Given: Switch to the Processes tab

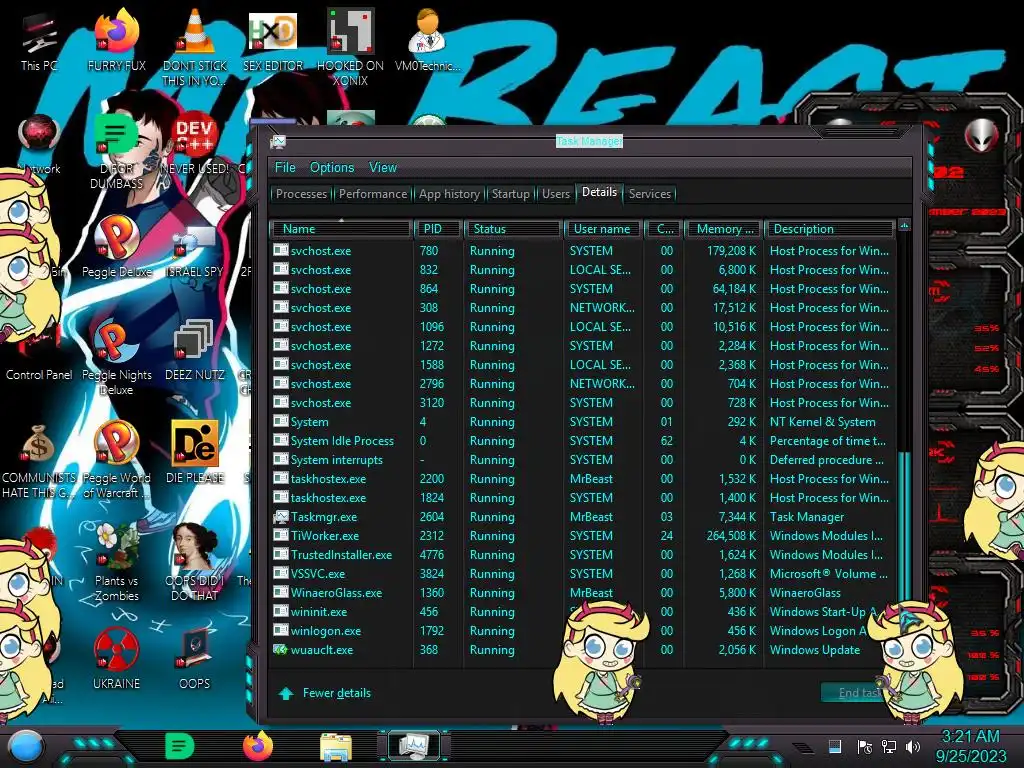Looking at the screenshot, I should point(301,193).
